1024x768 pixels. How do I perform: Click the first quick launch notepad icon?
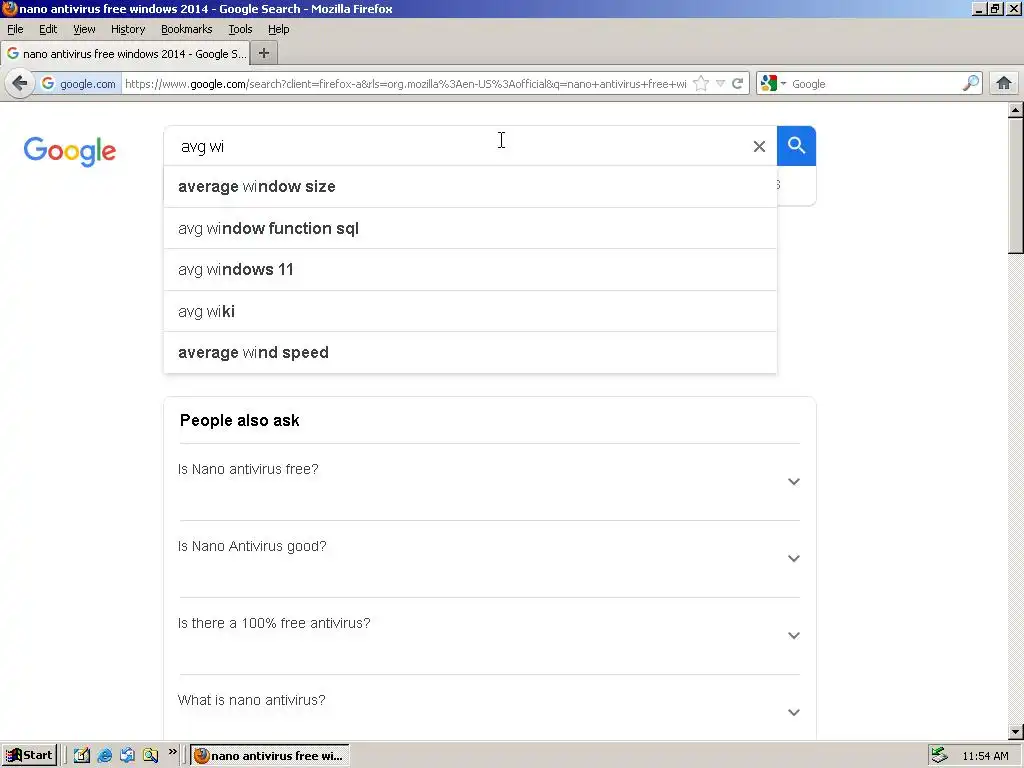coord(82,756)
